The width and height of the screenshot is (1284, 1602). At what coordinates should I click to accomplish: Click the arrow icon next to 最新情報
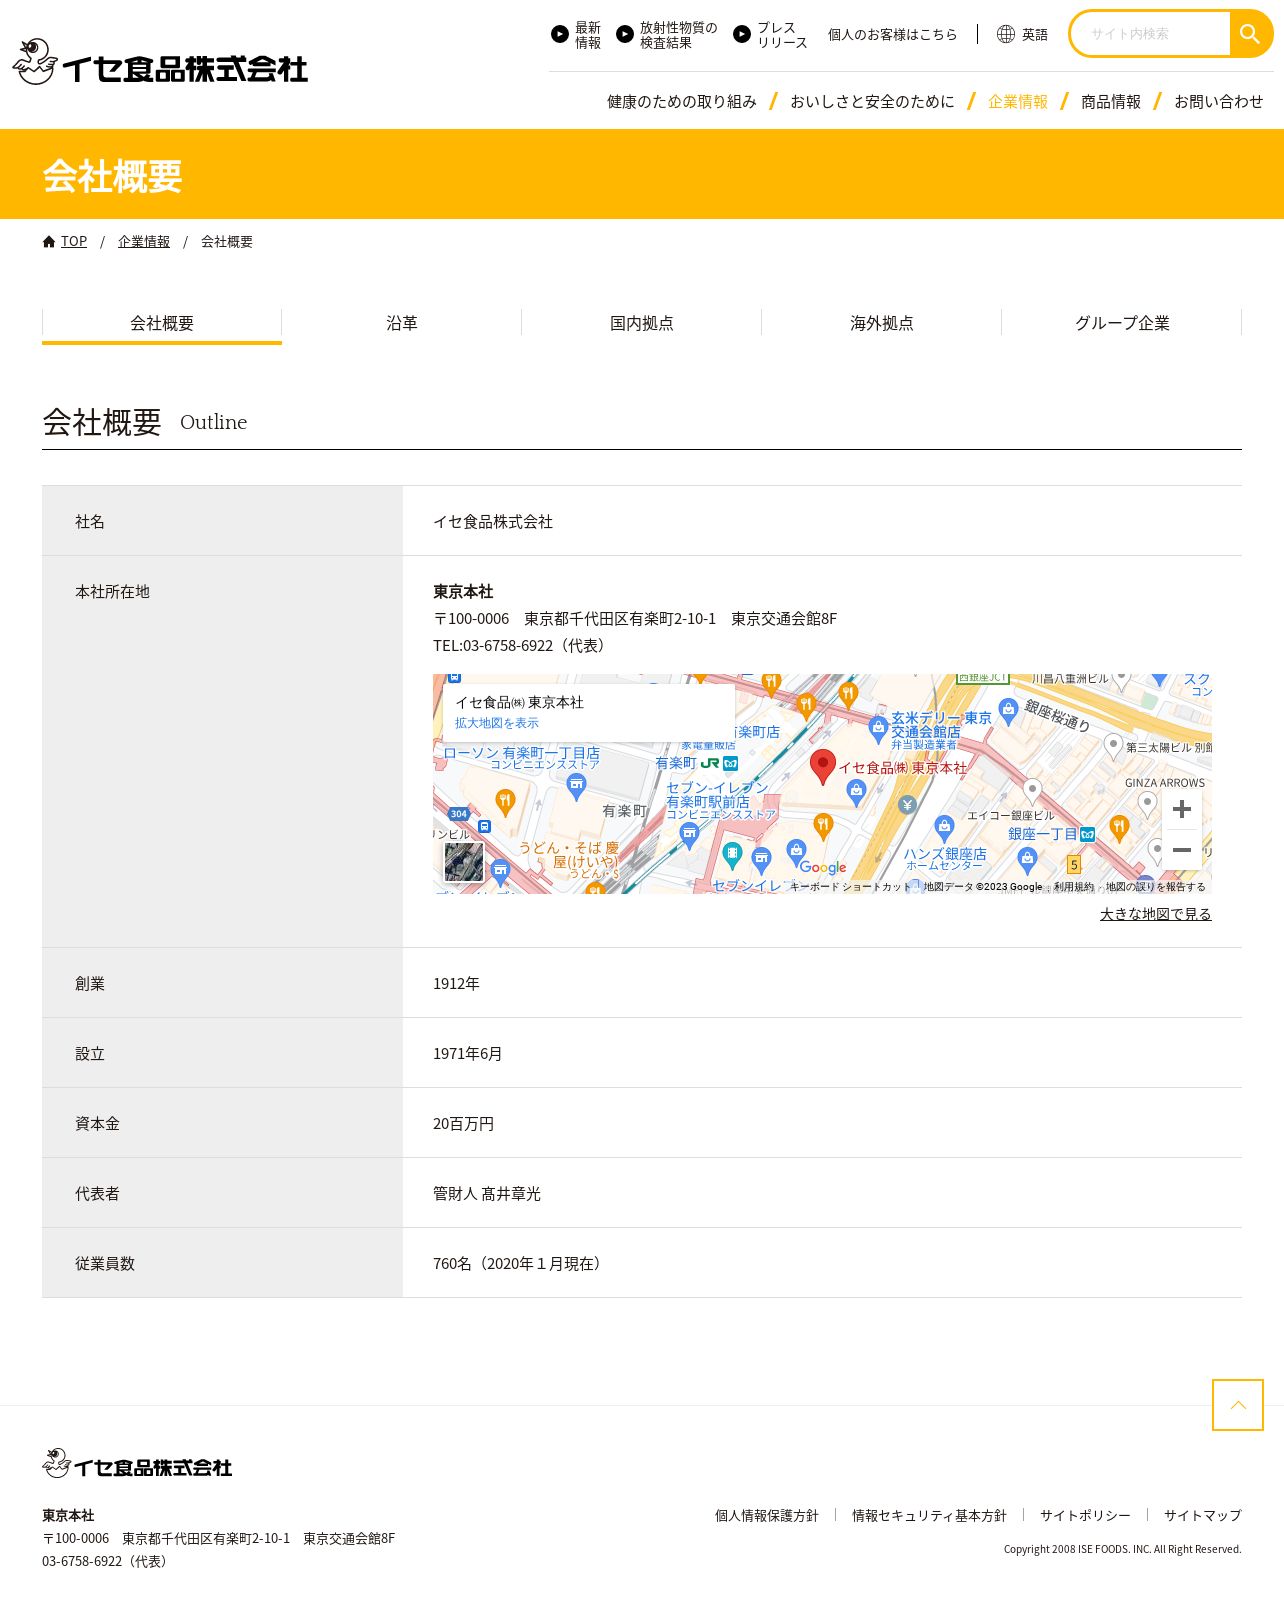(x=560, y=34)
